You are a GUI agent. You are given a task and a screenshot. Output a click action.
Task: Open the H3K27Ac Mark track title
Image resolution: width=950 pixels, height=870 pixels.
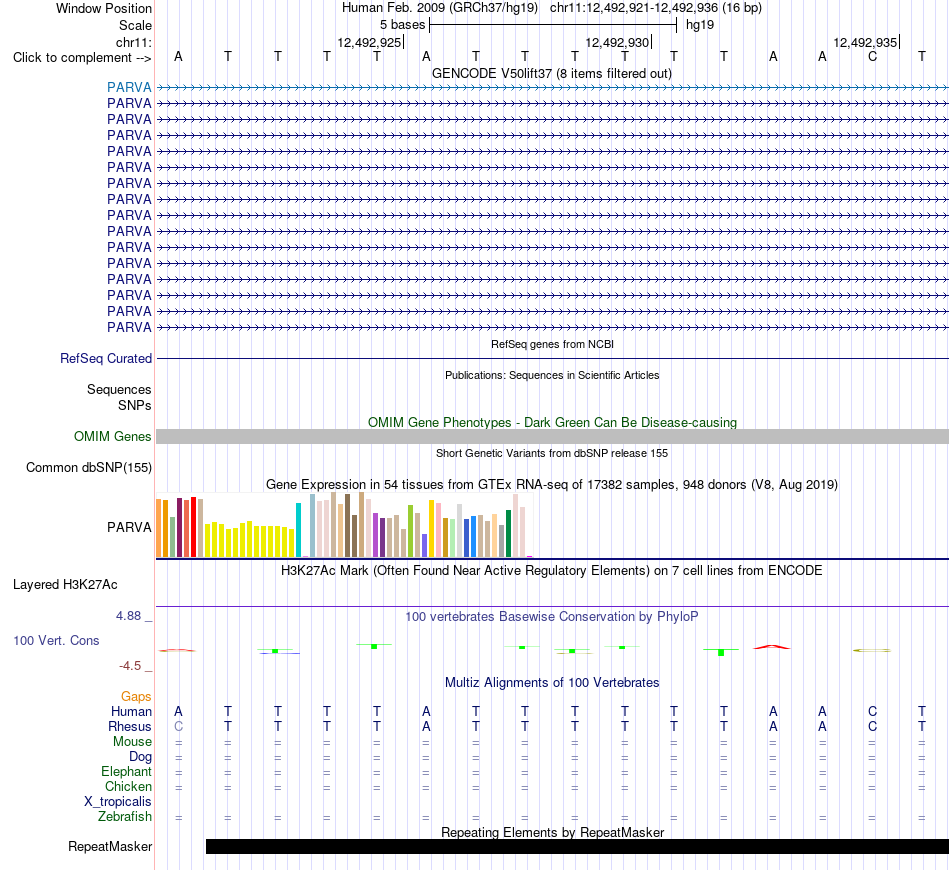[552, 571]
